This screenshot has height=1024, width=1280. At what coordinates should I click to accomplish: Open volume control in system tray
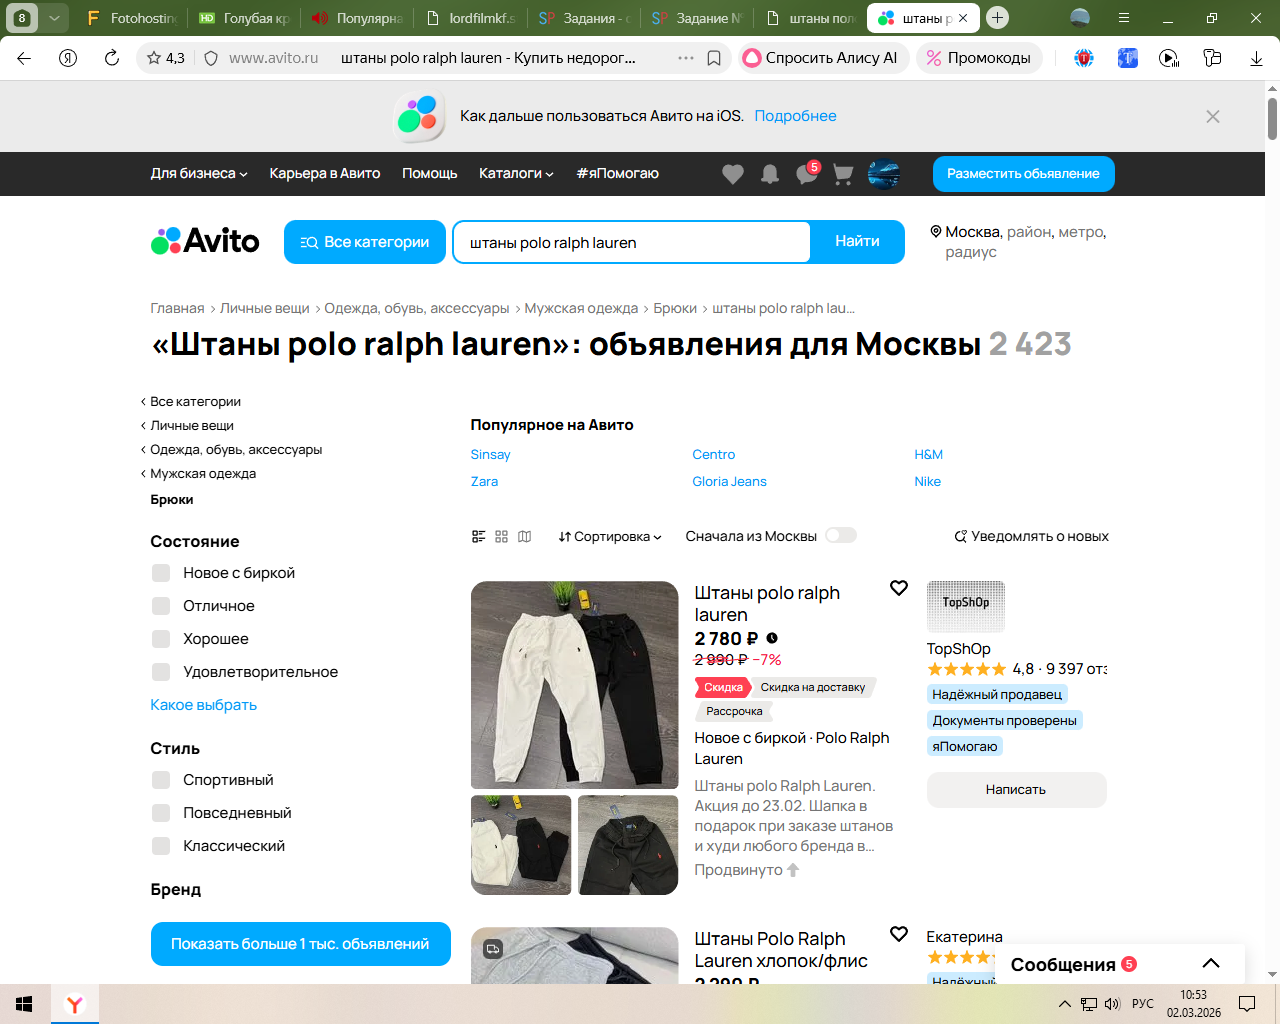pyautogui.click(x=1112, y=1004)
